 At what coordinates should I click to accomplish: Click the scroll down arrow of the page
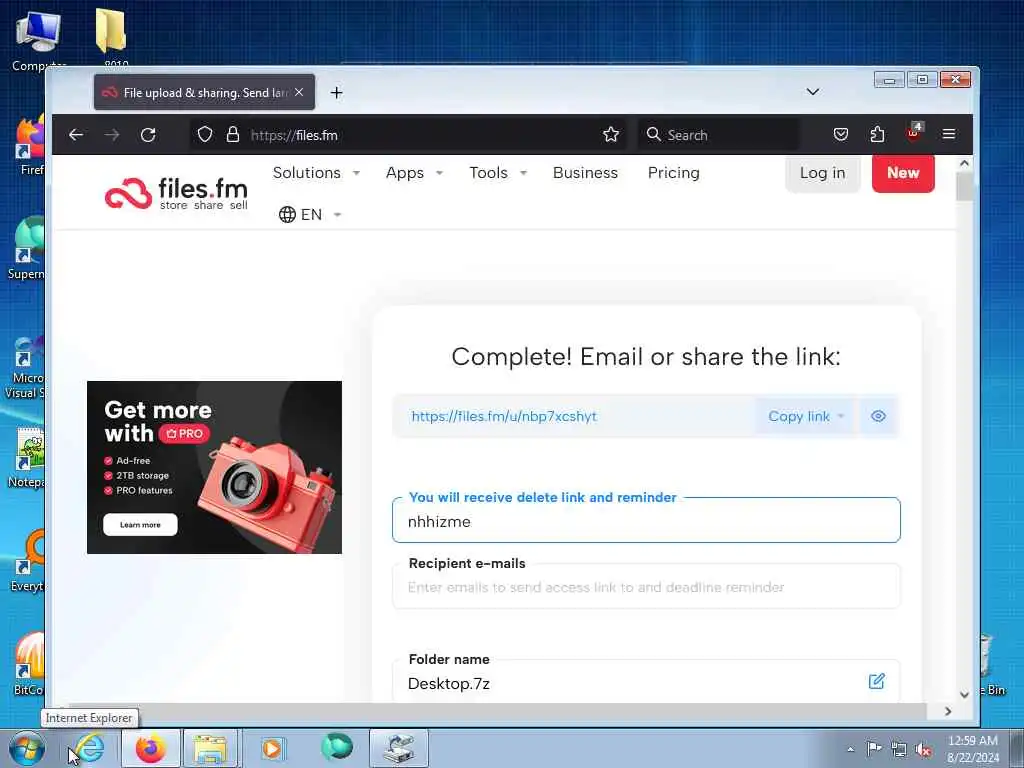pyautogui.click(x=964, y=694)
